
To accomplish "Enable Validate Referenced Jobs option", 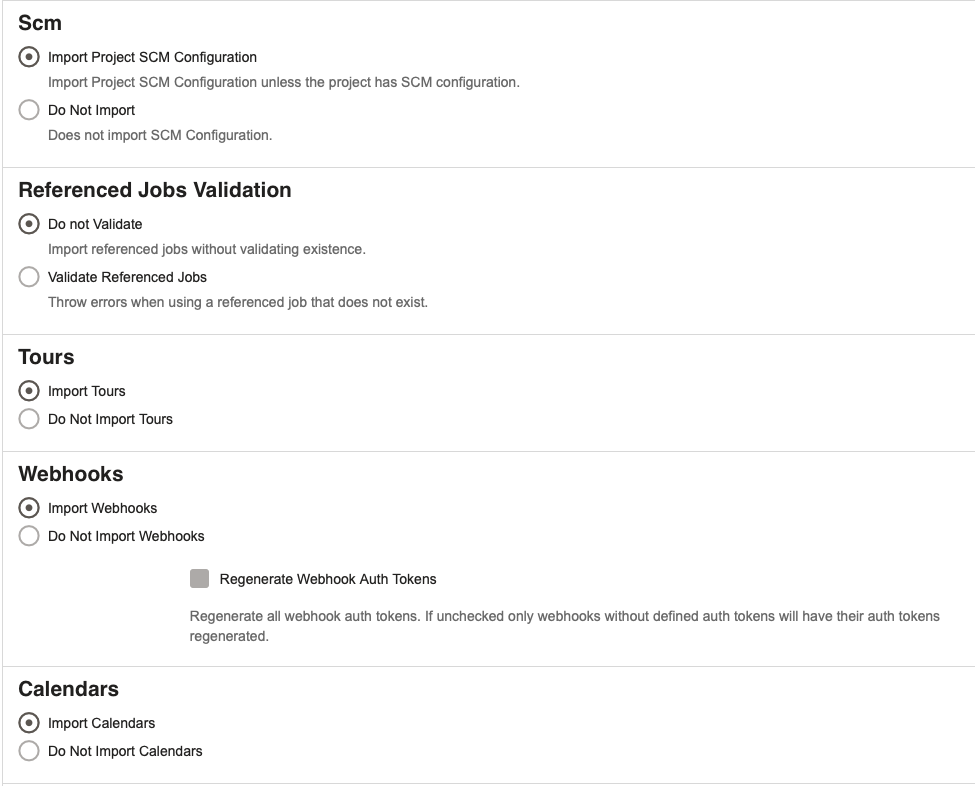I will tap(29, 277).
